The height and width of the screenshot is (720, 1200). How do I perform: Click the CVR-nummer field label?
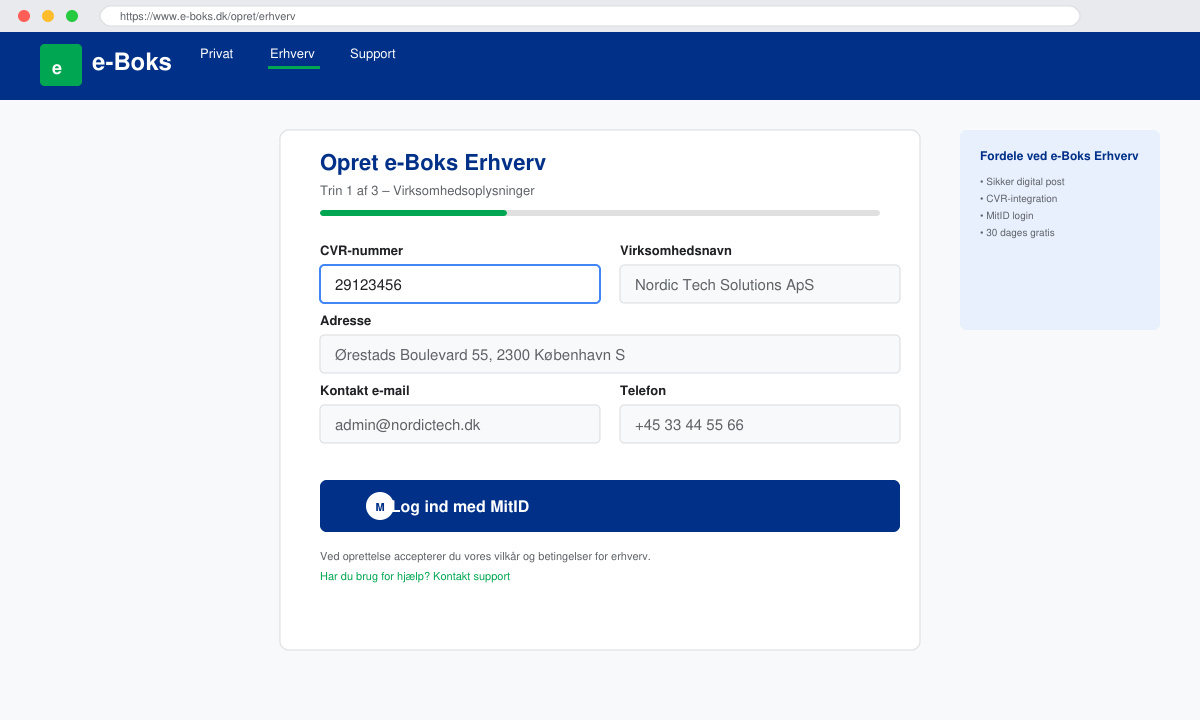point(361,251)
